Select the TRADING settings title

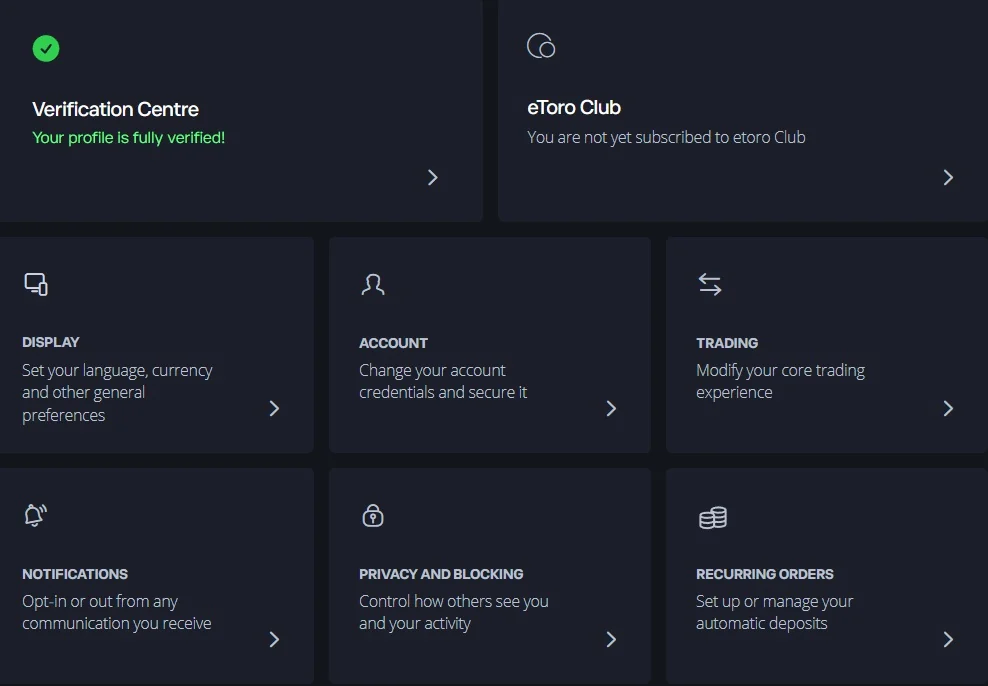(727, 343)
